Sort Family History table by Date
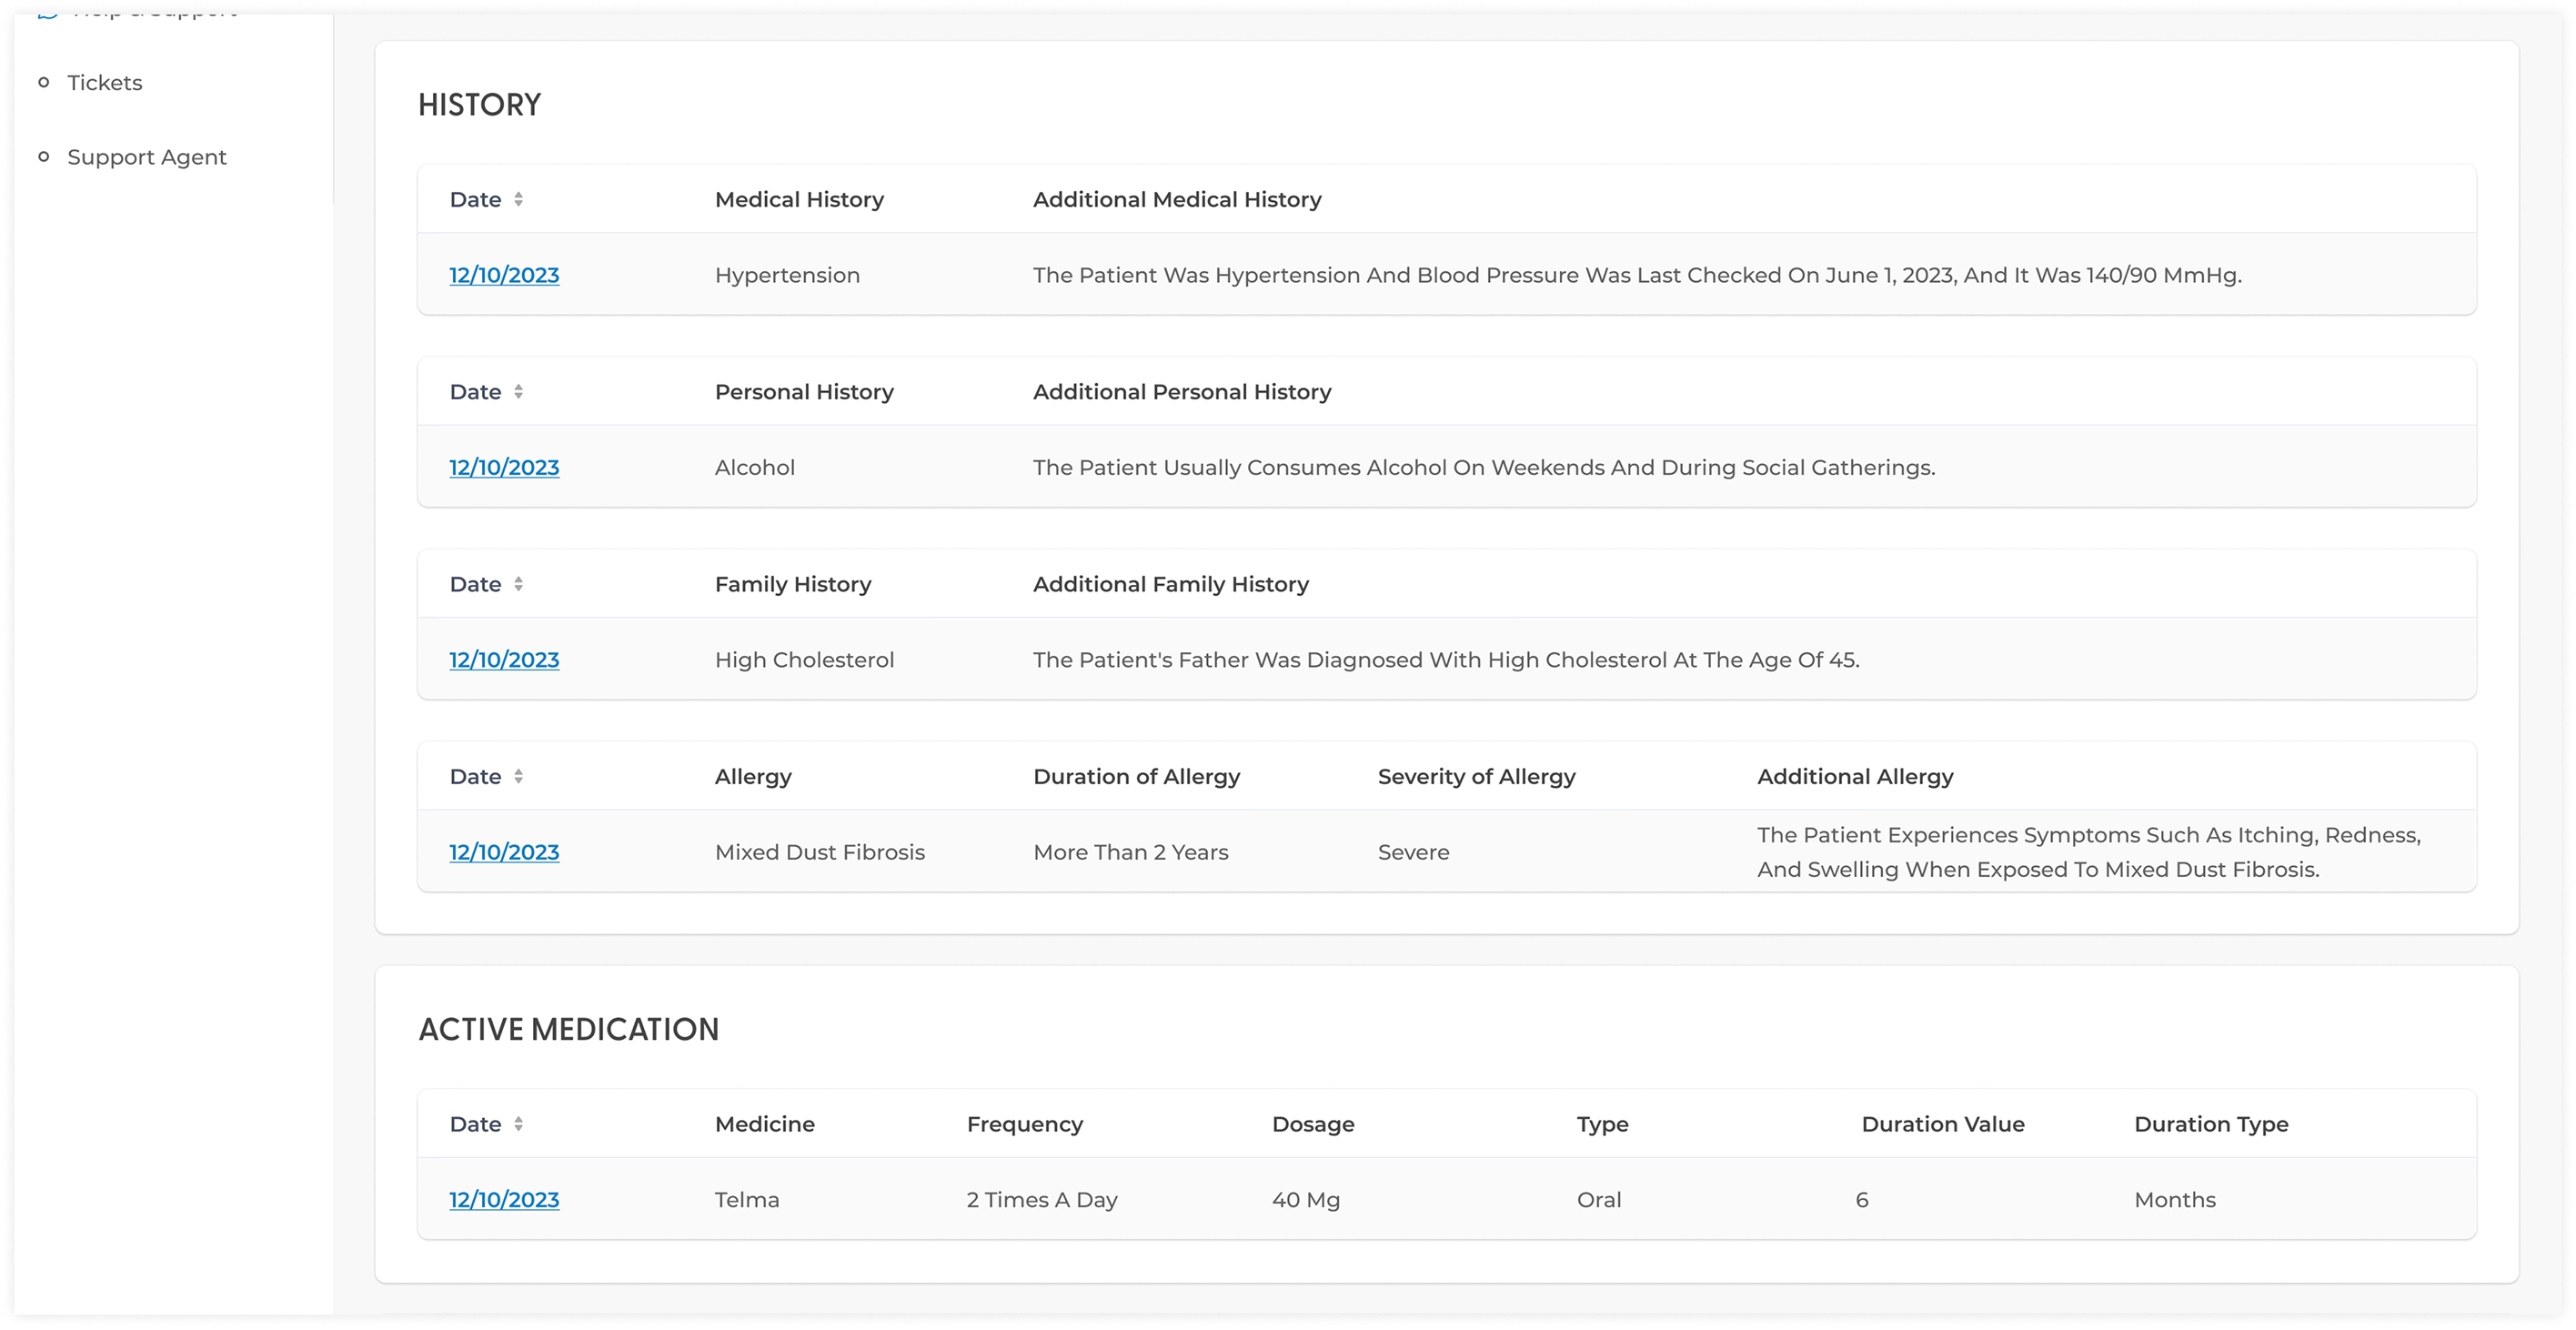2576x1330 pixels. click(x=520, y=583)
